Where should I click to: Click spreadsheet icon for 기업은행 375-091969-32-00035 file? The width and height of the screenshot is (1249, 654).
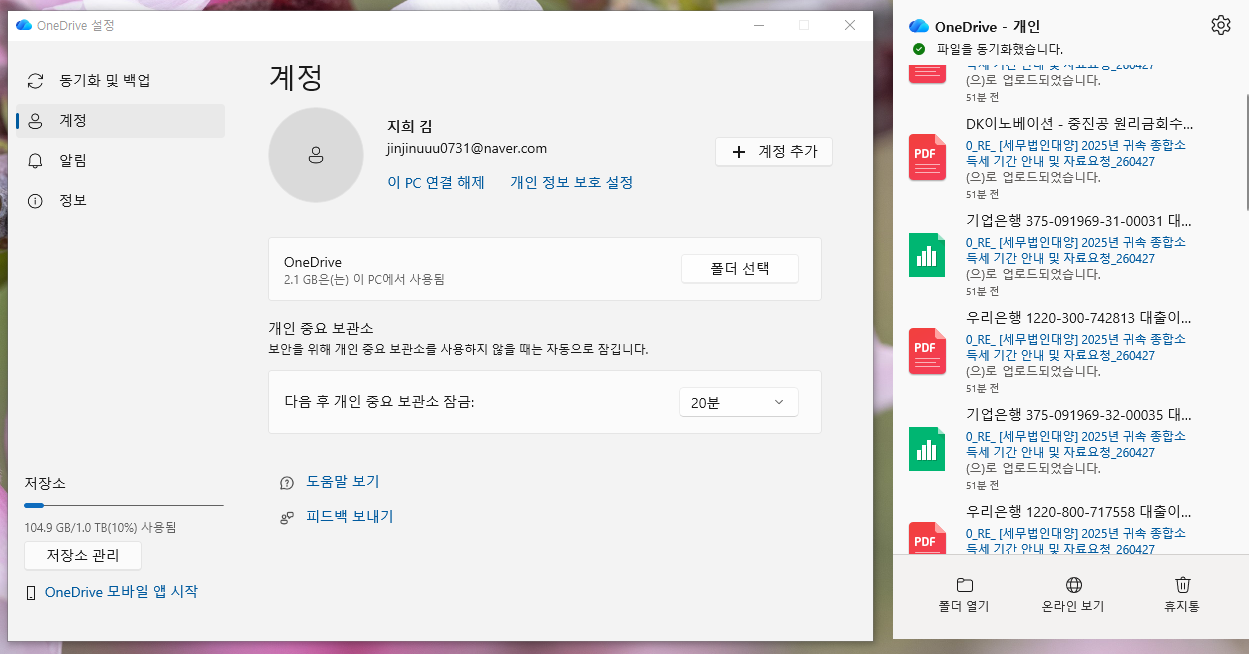(x=927, y=449)
